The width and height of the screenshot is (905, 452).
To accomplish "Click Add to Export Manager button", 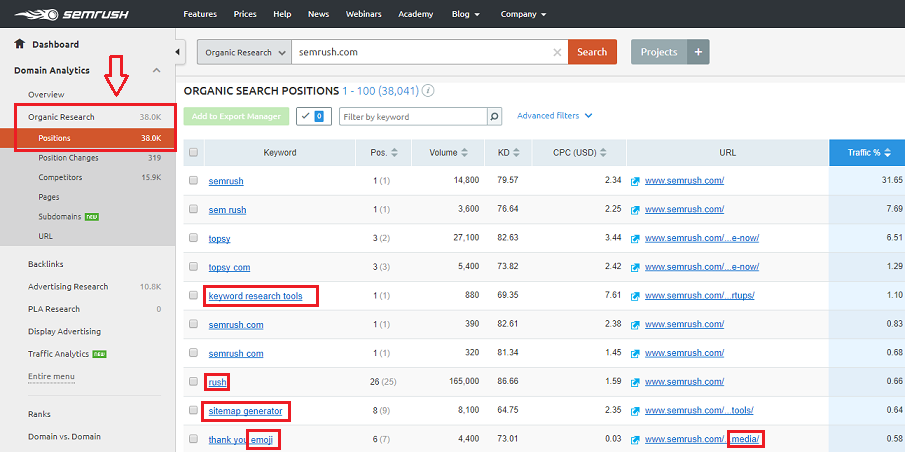I will (x=236, y=116).
